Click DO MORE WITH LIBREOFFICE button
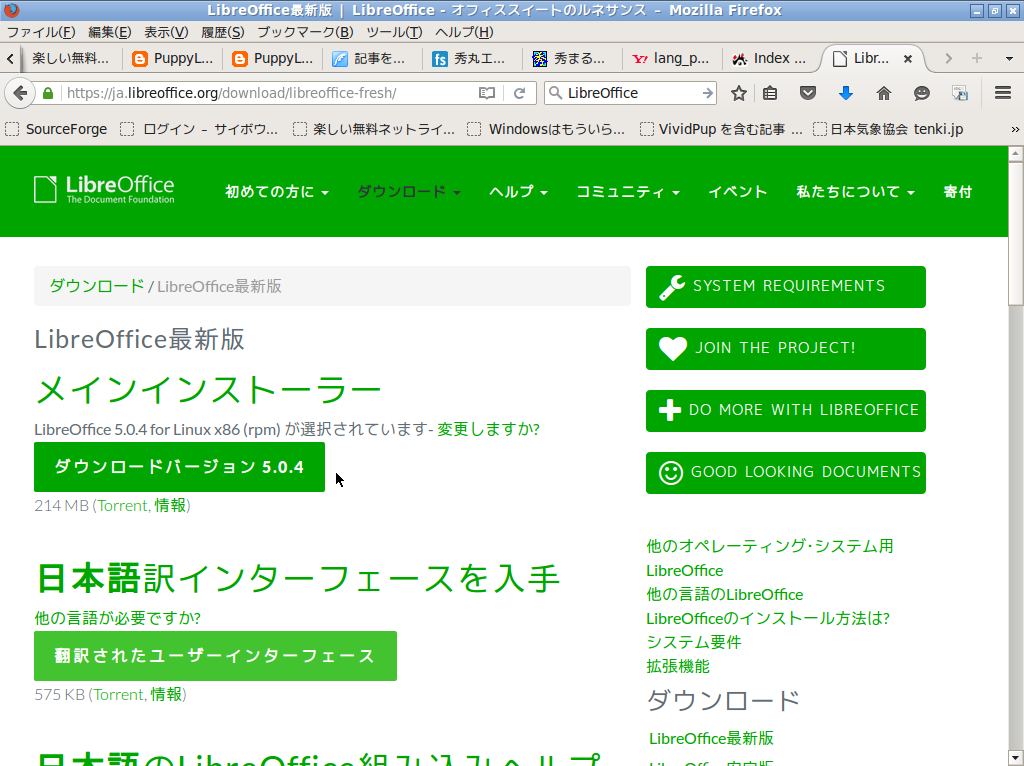The width and height of the screenshot is (1024, 766). click(786, 411)
